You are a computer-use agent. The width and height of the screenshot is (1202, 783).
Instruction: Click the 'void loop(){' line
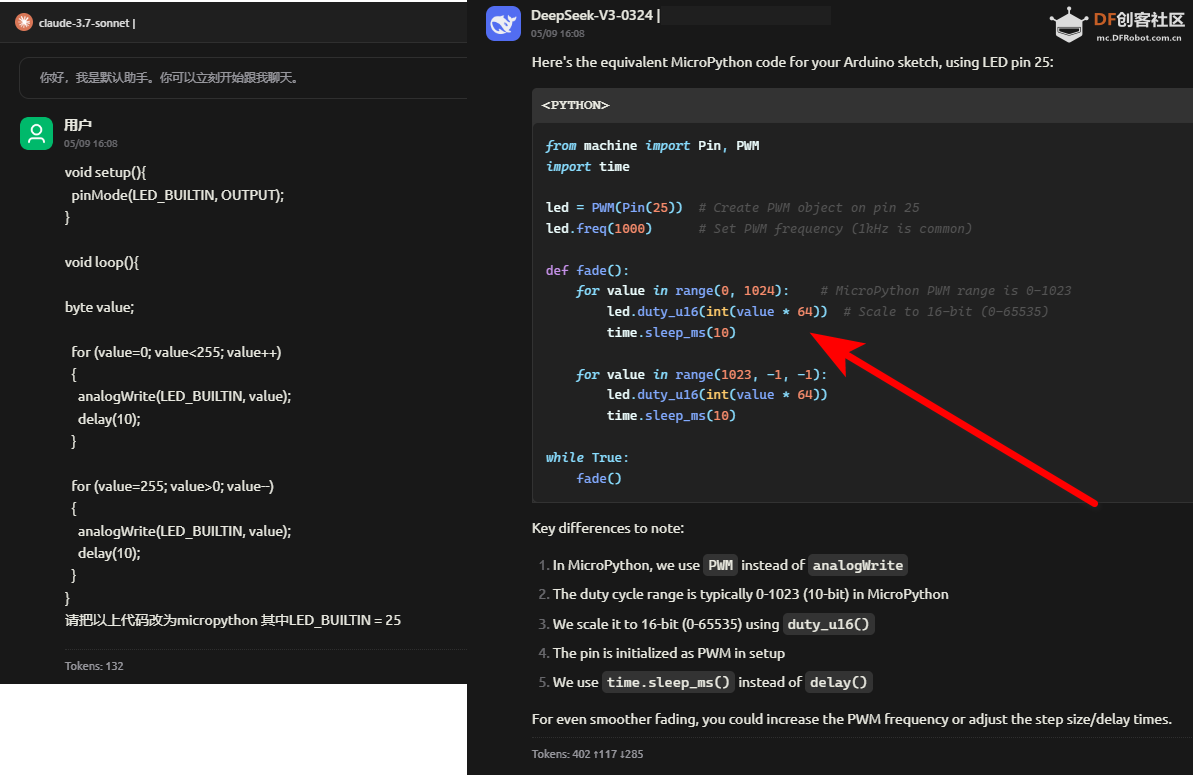coord(102,262)
